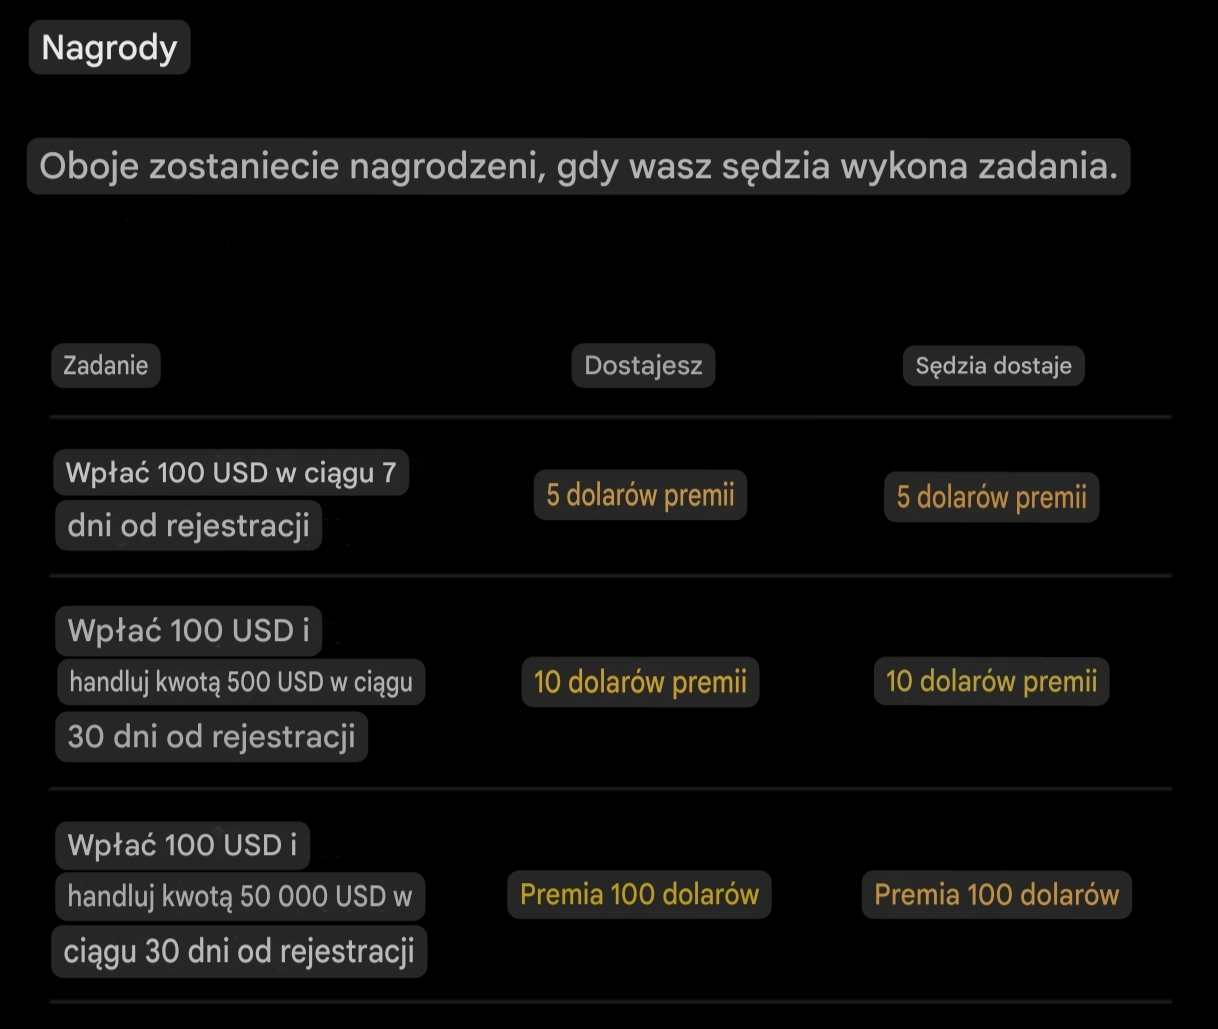
Task: Select 'Wpłać 100 USD i' in the third row
Action: pyautogui.click(x=182, y=845)
